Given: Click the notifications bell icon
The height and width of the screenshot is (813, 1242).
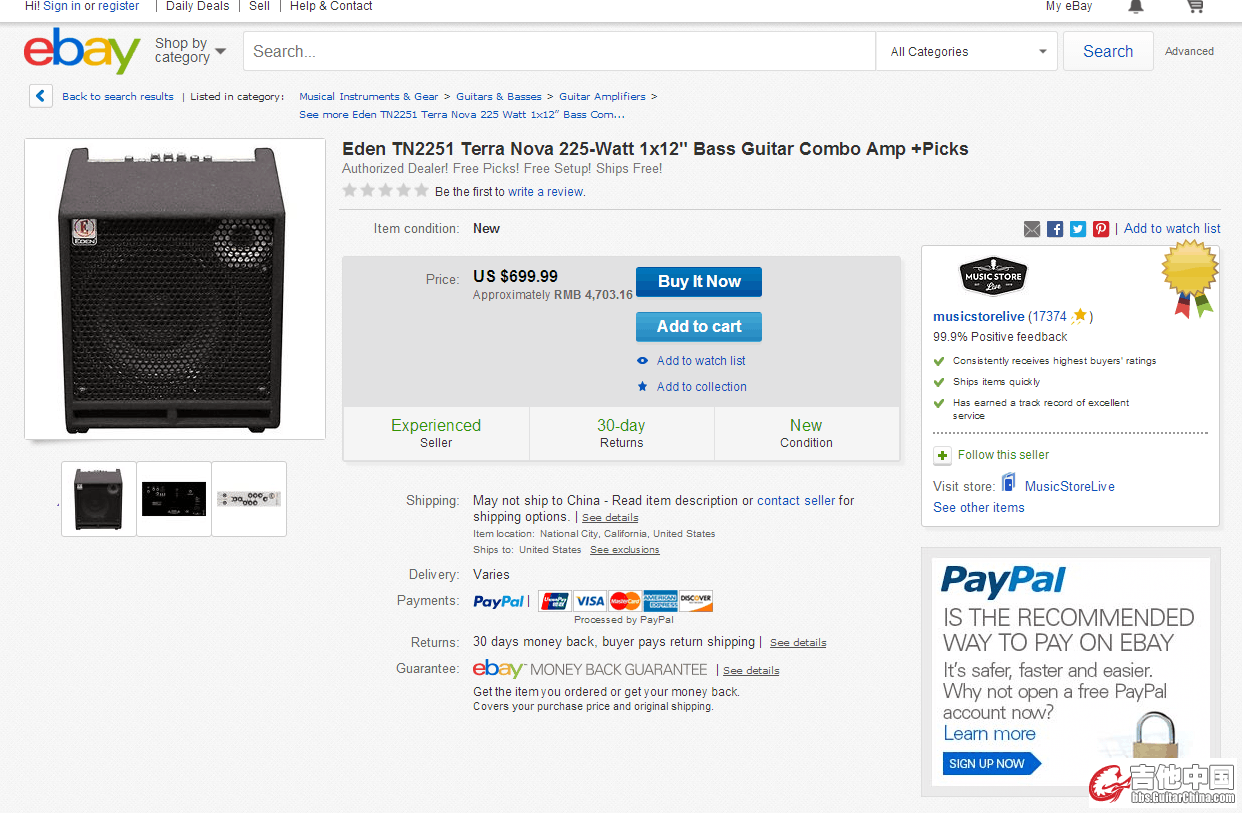Looking at the screenshot, I should click(1135, 7).
